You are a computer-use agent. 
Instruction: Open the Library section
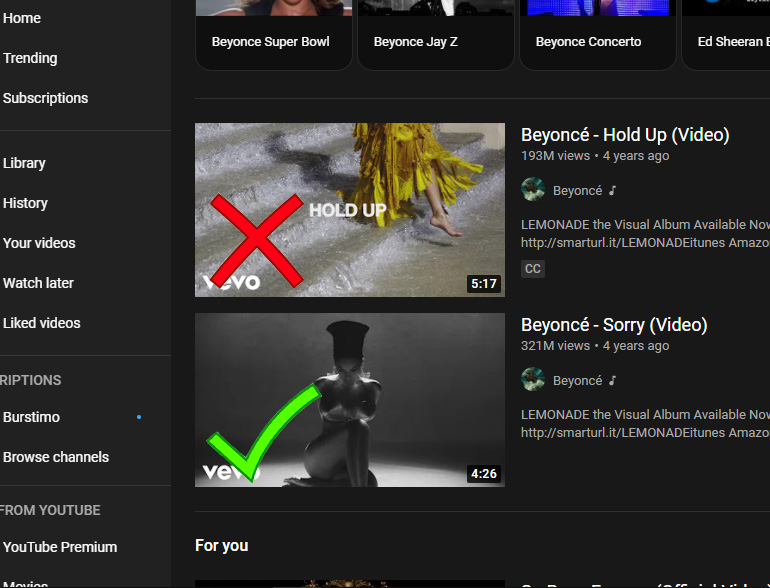(x=24, y=163)
